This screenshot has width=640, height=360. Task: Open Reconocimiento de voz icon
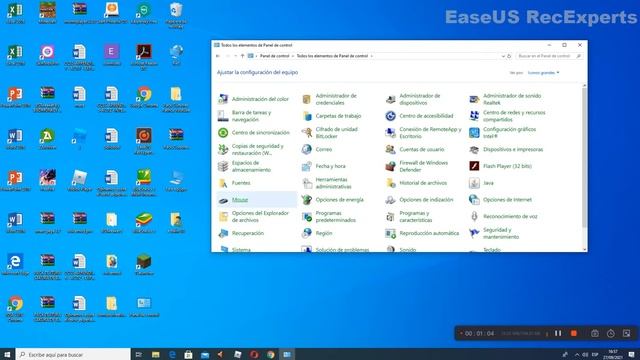[x=474, y=216]
